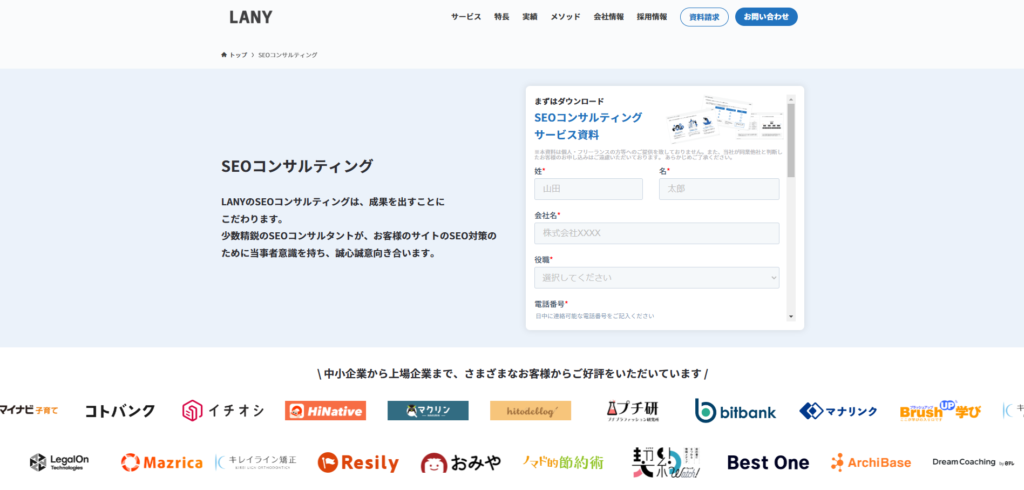Click form scrollbar up arrow
The image size is (1024, 490).
(791, 99)
